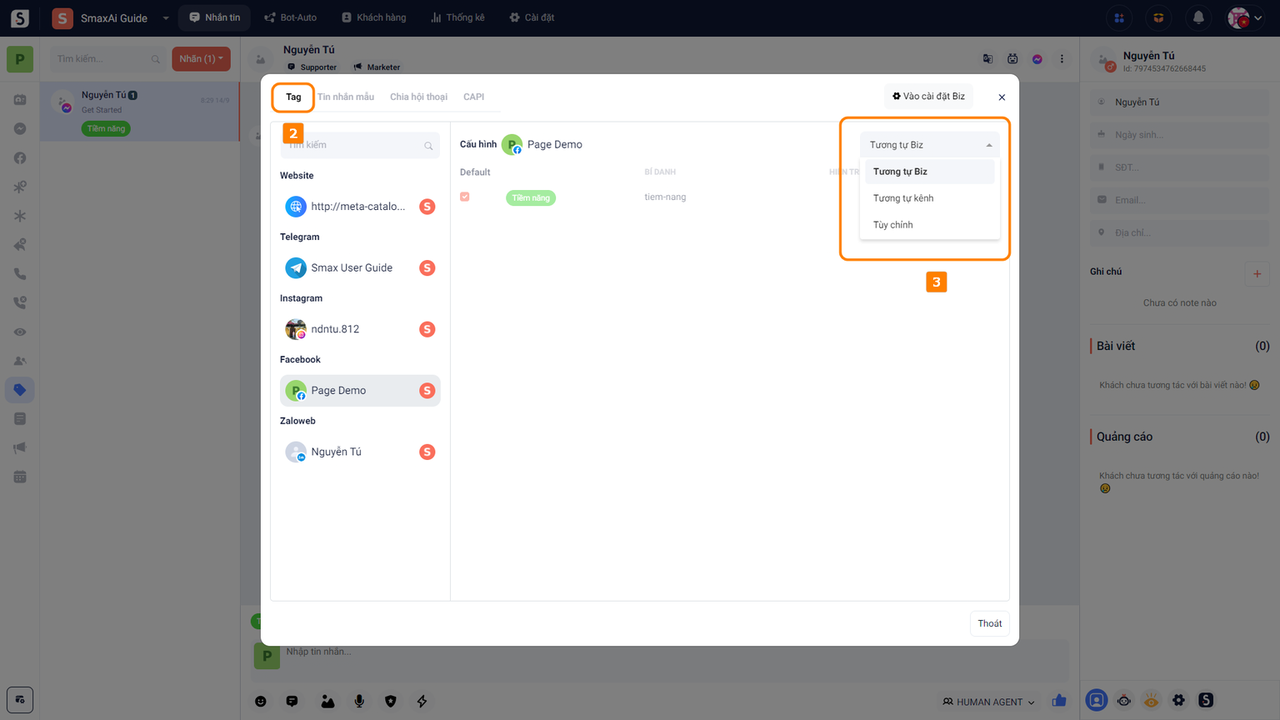The width and height of the screenshot is (1280, 720).
Task: Click the tag icon in left sidebar
Action: pos(20,390)
